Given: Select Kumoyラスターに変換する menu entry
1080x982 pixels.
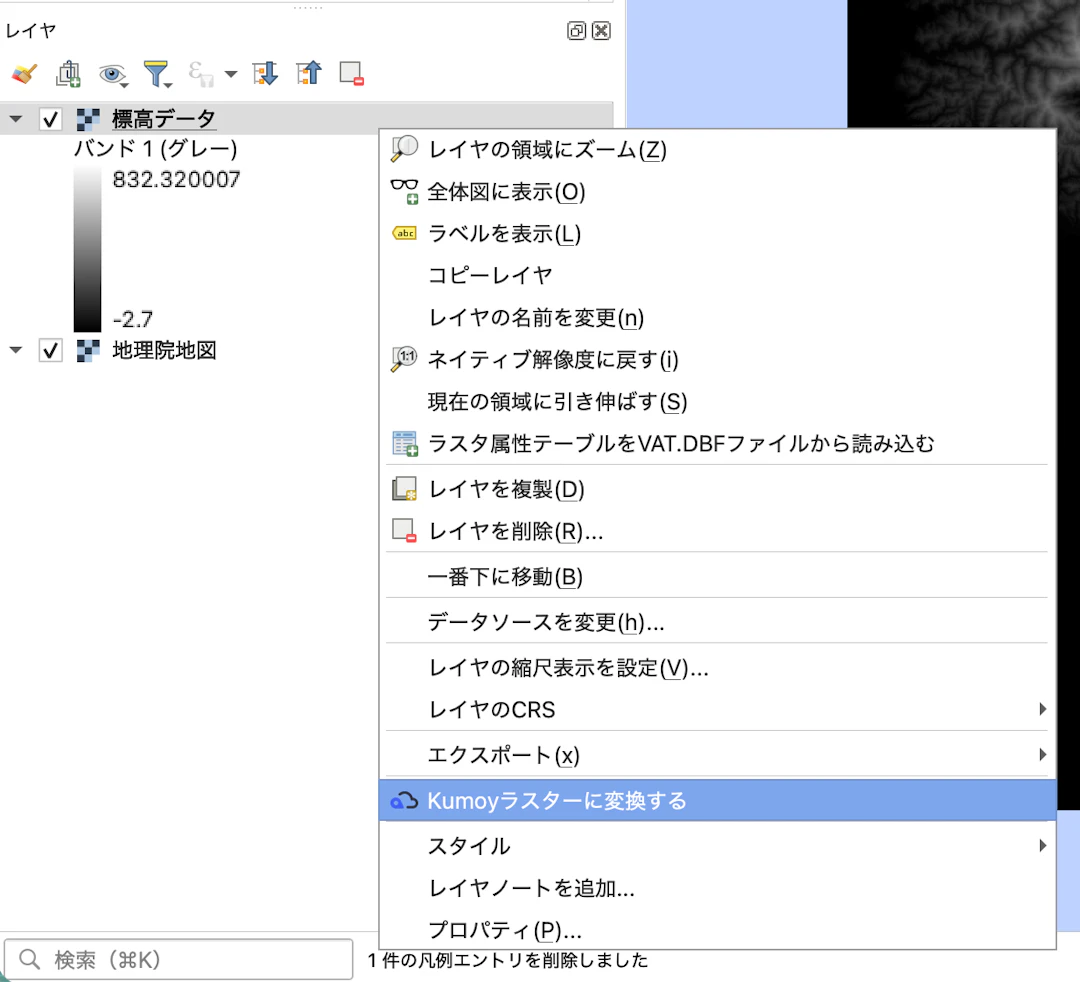Looking at the screenshot, I should point(717,800).
